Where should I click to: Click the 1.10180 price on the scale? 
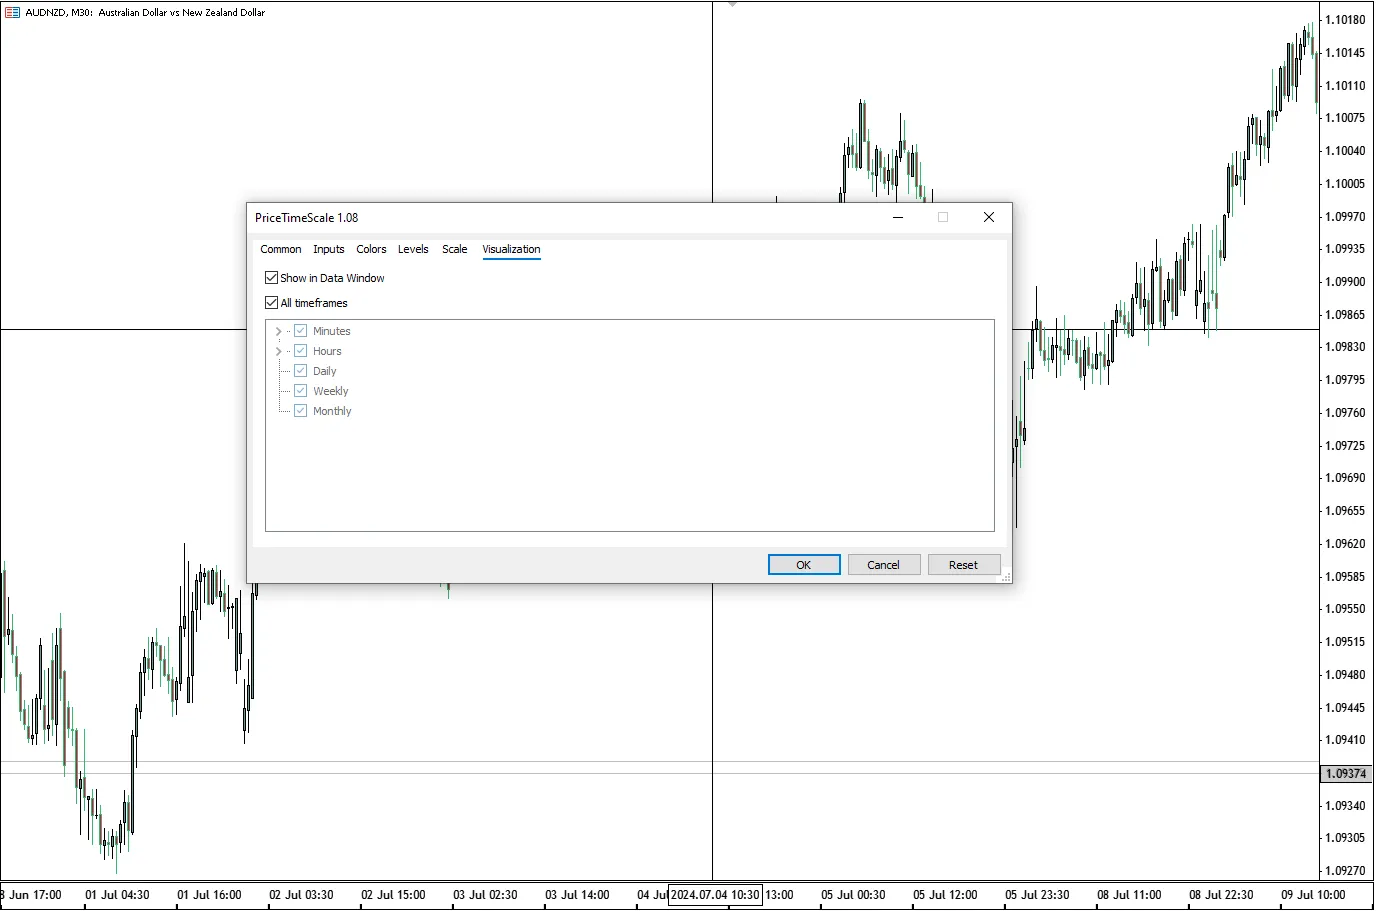click(x=1346, y=20)
